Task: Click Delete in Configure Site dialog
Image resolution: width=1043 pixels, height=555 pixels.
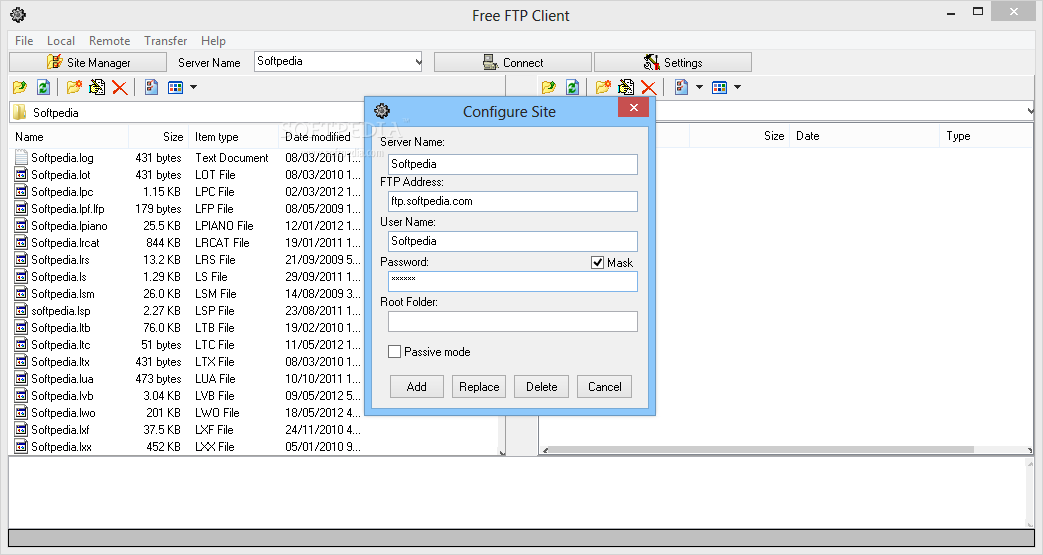Action: click(x=541, y=387)
